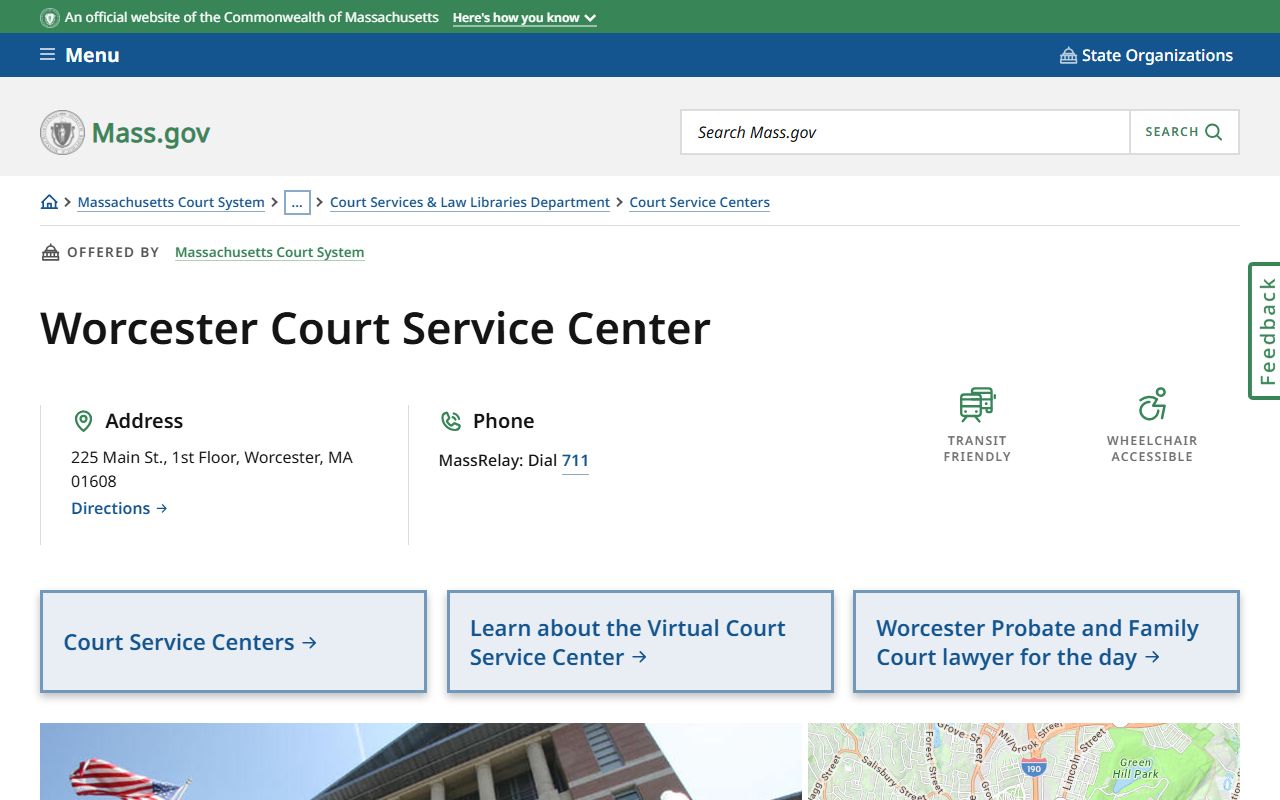1280x800 pixels.
Task: Click the 'Wheelchair Accessible' label
Action: coord(1152,448)
